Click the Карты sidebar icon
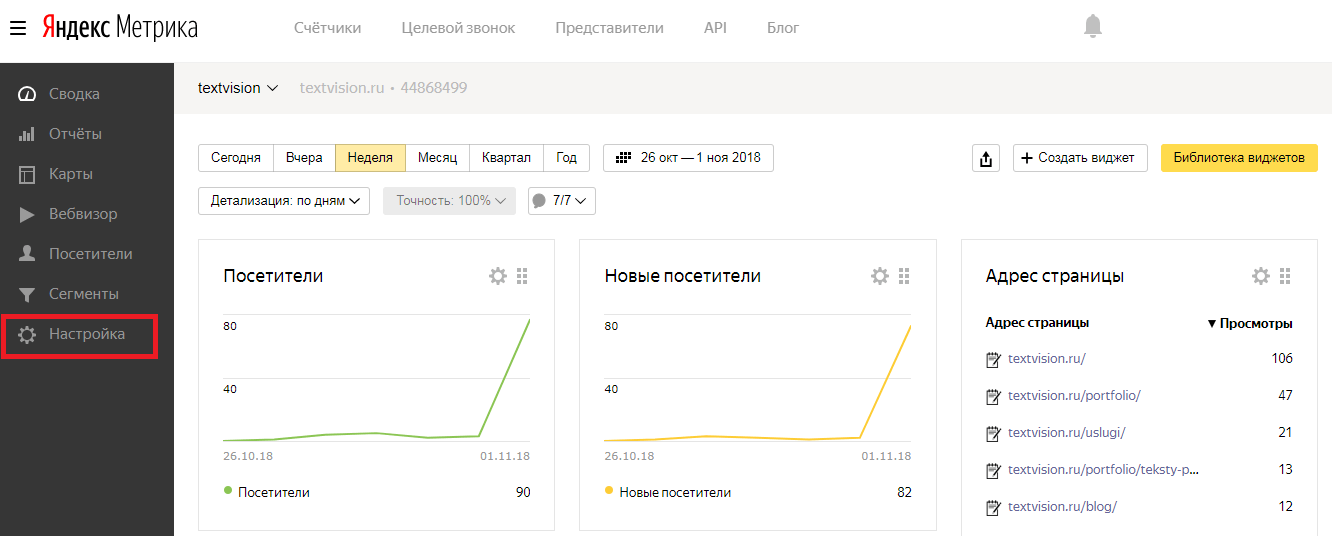 28,174
